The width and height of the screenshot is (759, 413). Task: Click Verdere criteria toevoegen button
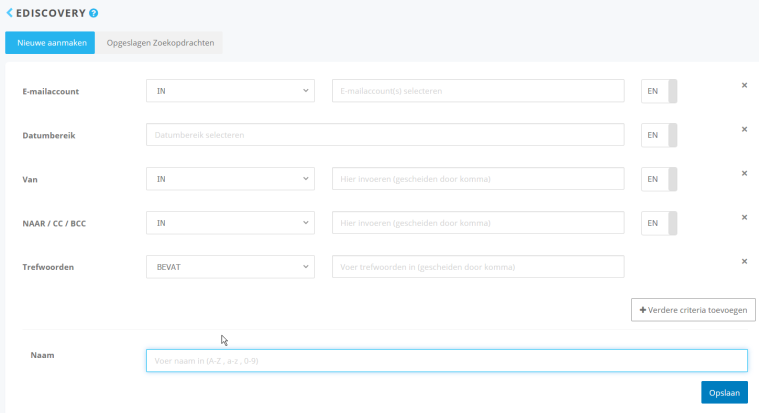693,310
